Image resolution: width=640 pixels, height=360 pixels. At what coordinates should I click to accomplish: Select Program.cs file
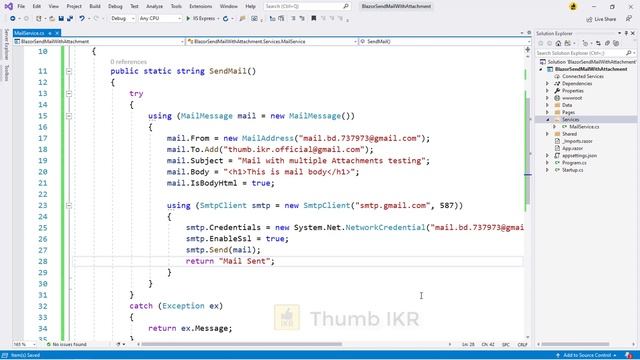(x=574, y=163)
